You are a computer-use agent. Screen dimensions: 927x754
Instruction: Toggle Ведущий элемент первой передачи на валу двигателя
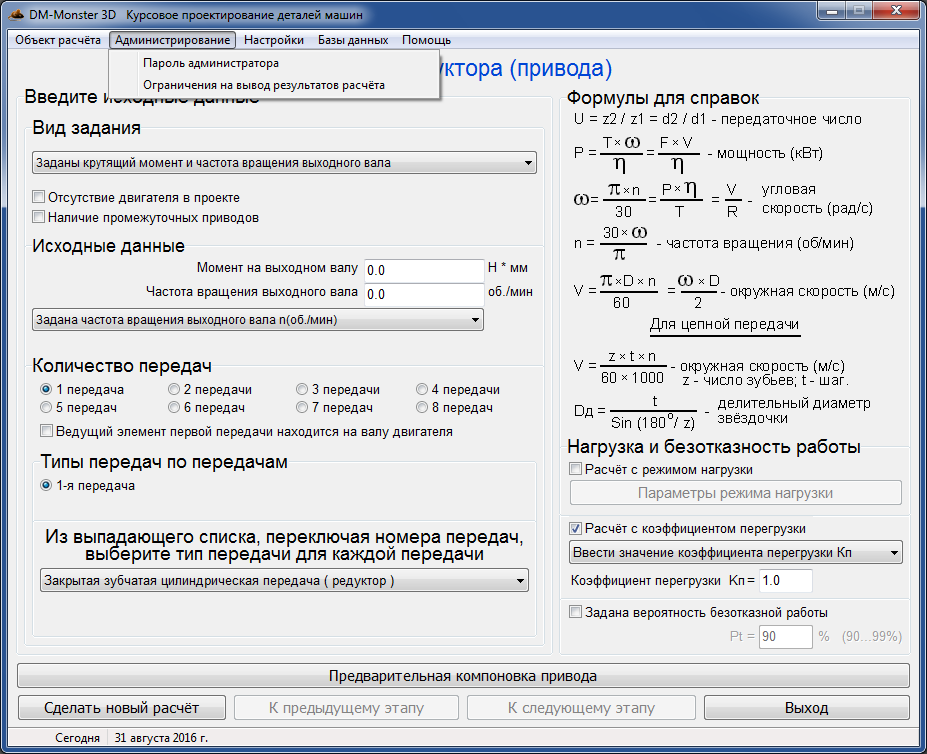tap(46, 431)
